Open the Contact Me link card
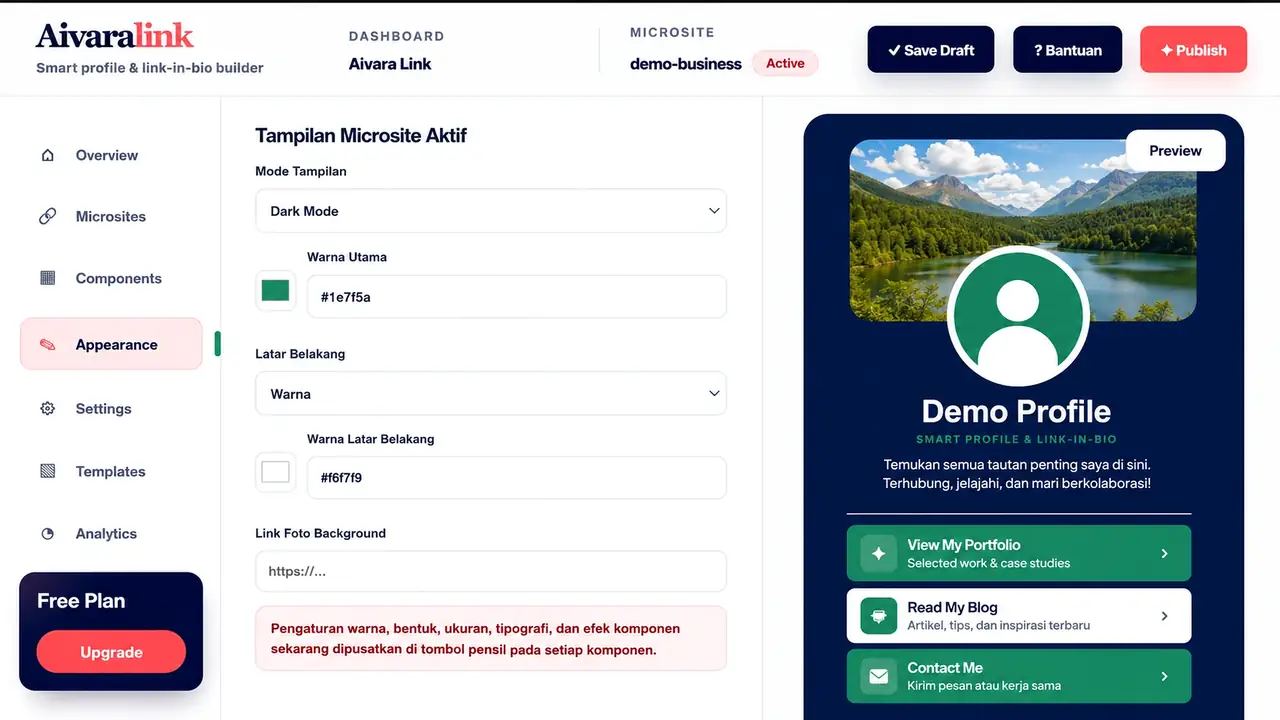This screenshot has height=720, width=1280. coord(1019,676)
